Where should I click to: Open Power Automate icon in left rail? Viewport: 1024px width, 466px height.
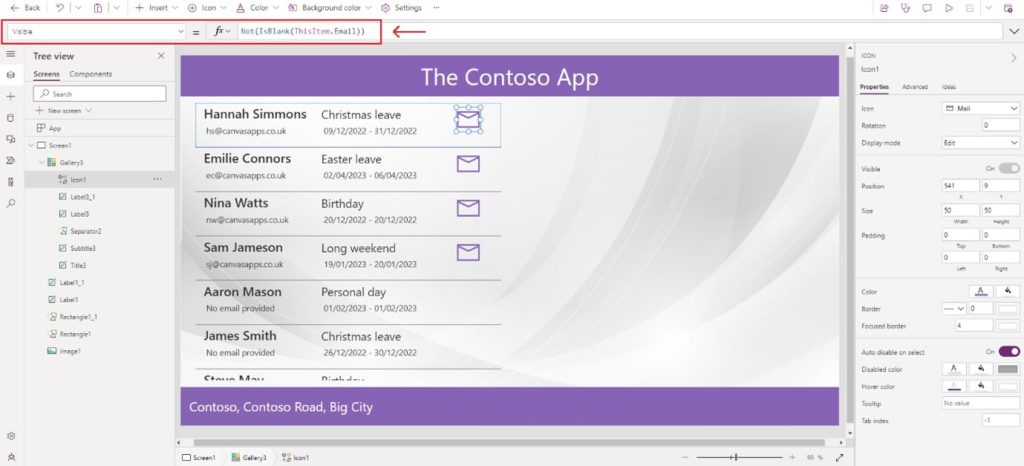click(10, 161)
